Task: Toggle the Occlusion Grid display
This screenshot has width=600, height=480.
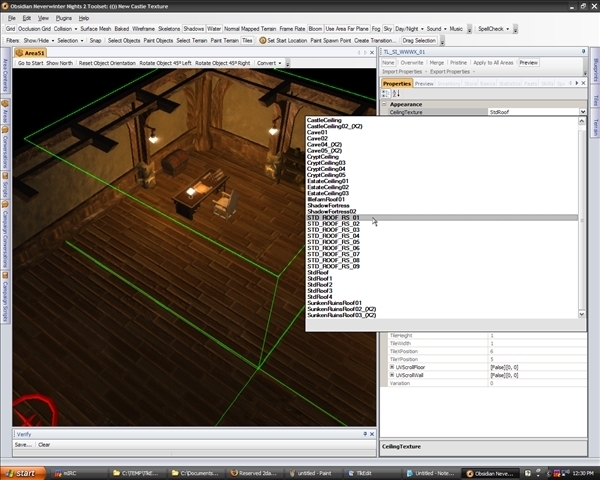Action: (32, 29)
